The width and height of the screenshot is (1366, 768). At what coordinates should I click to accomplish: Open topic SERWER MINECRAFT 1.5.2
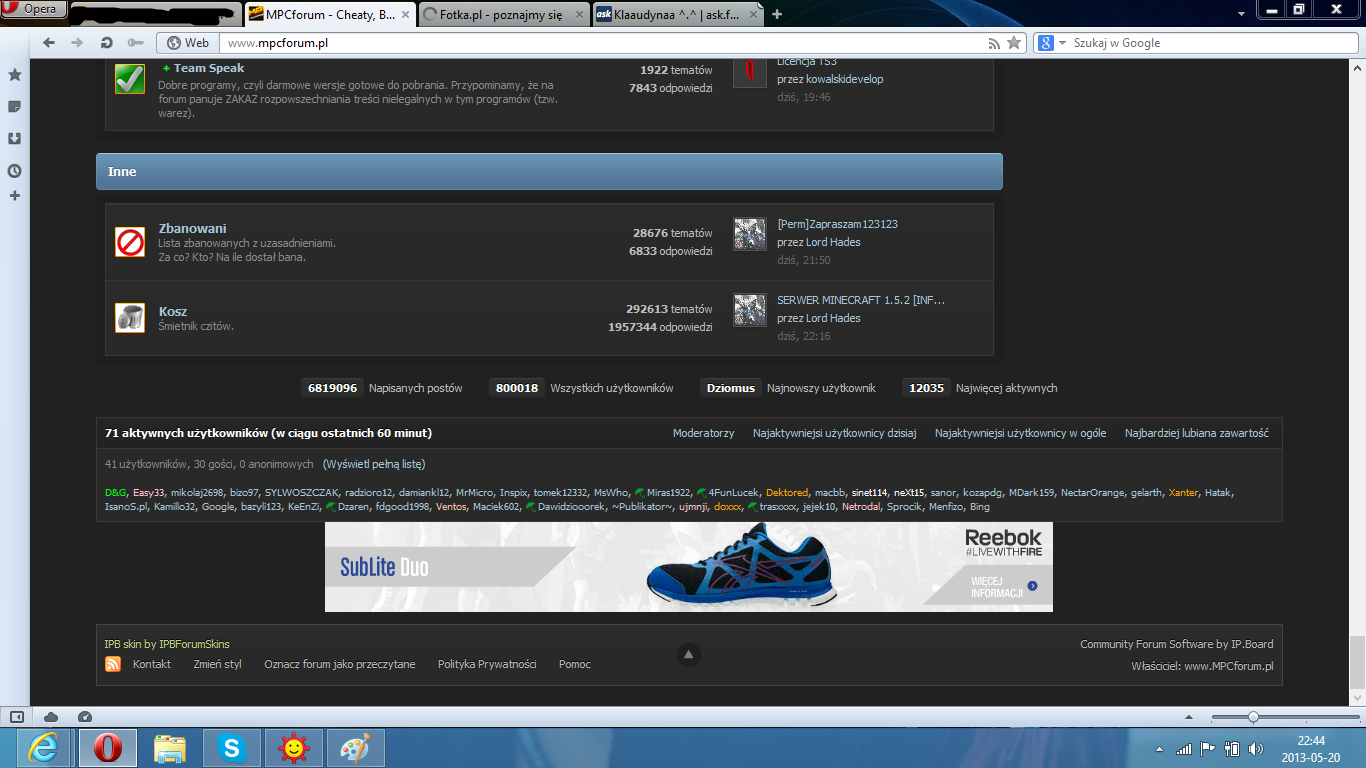[861, 300]
